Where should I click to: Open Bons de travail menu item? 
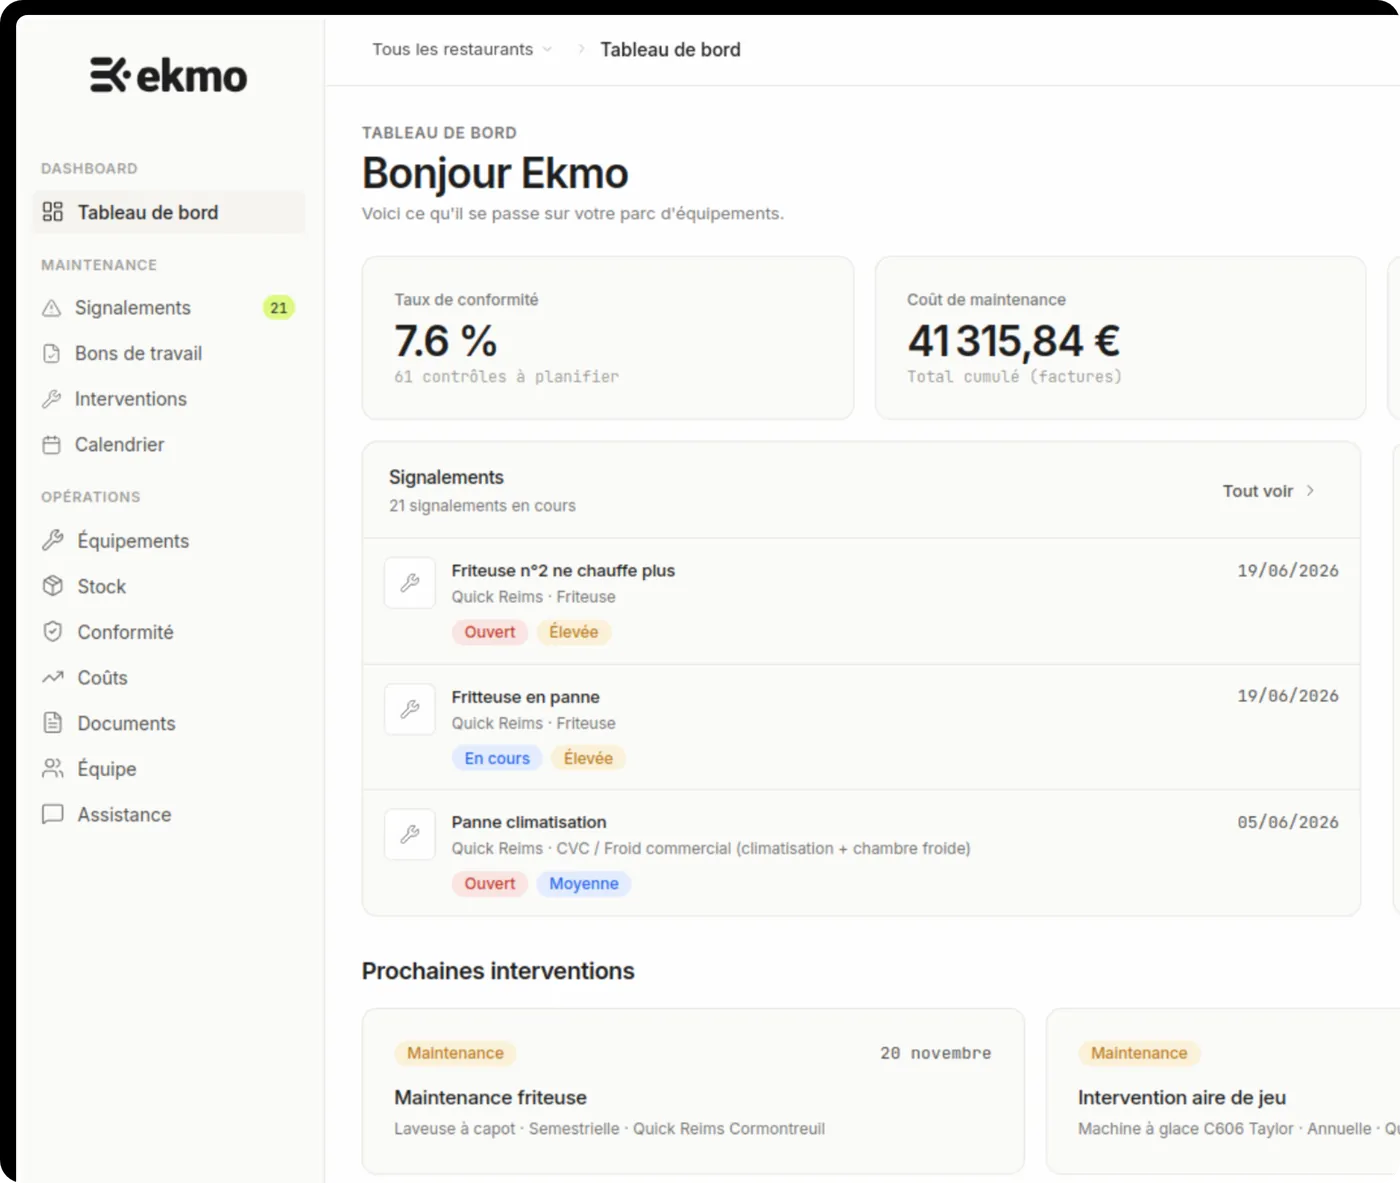[169, 353]
